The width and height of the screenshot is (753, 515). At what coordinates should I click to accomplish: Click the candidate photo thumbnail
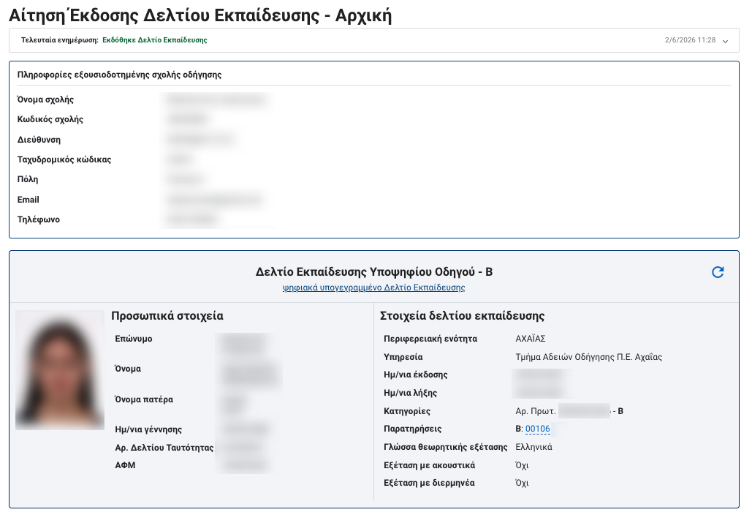click(60, 370)
